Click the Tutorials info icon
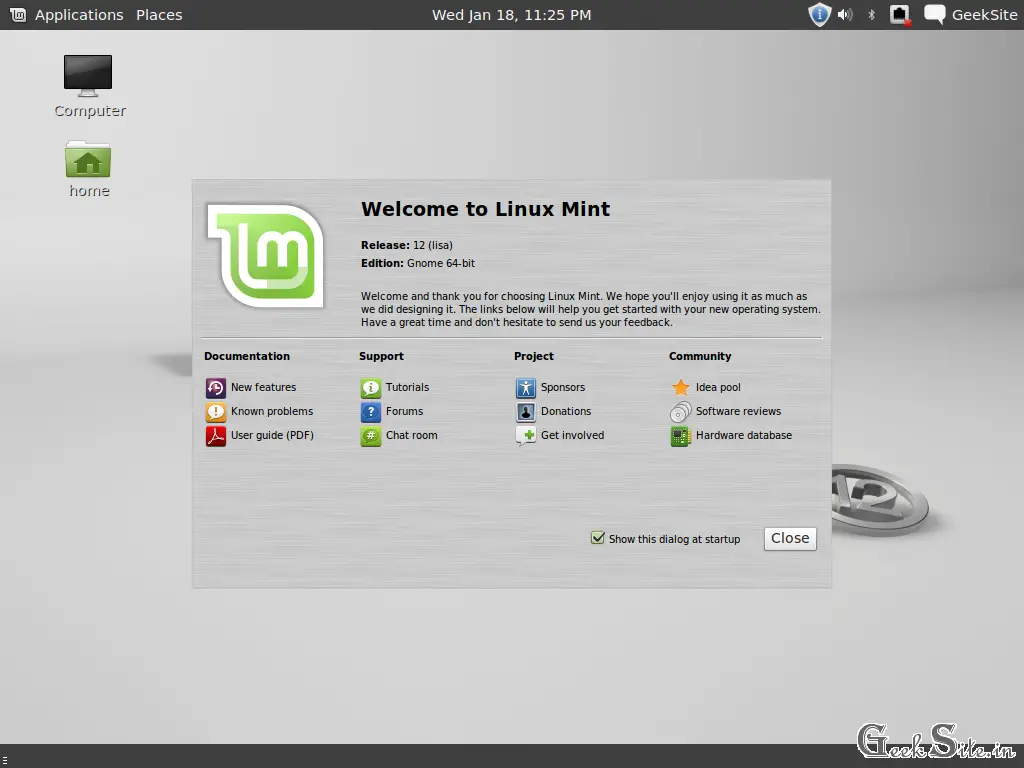This screenshot has height=768, width=1024. [x=370, y=388]
